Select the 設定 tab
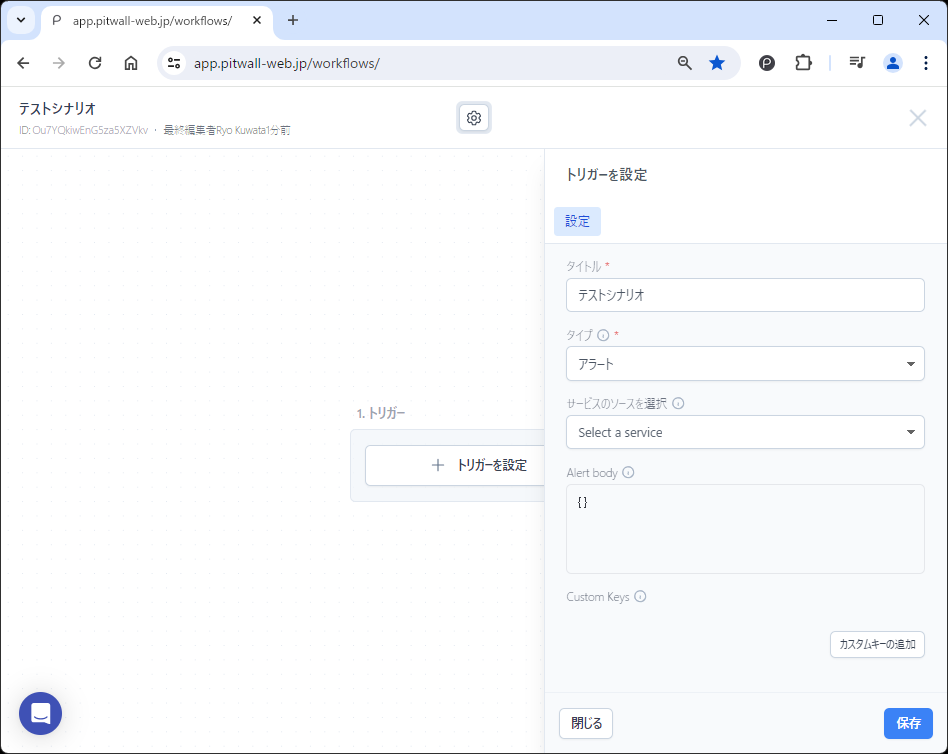The height and width of the screenshot is (754, 948). 577,221
